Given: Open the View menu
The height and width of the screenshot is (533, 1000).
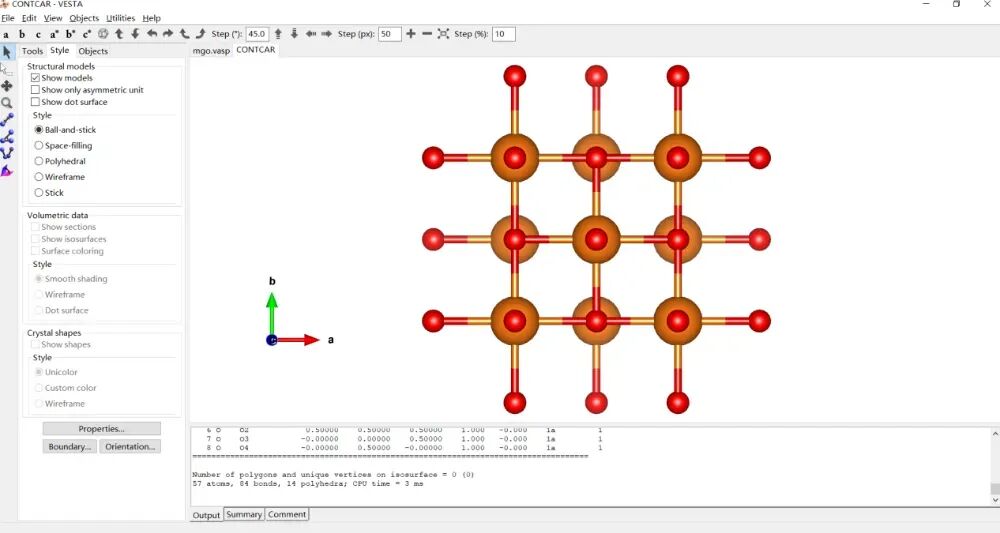Looking at the screenshot, I should (53, 18).
